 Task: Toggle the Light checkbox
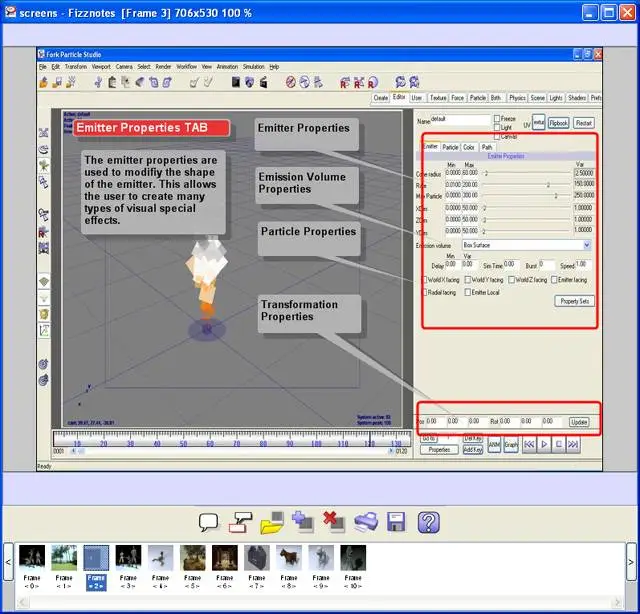pyautogui.click(x=497, y=127)
